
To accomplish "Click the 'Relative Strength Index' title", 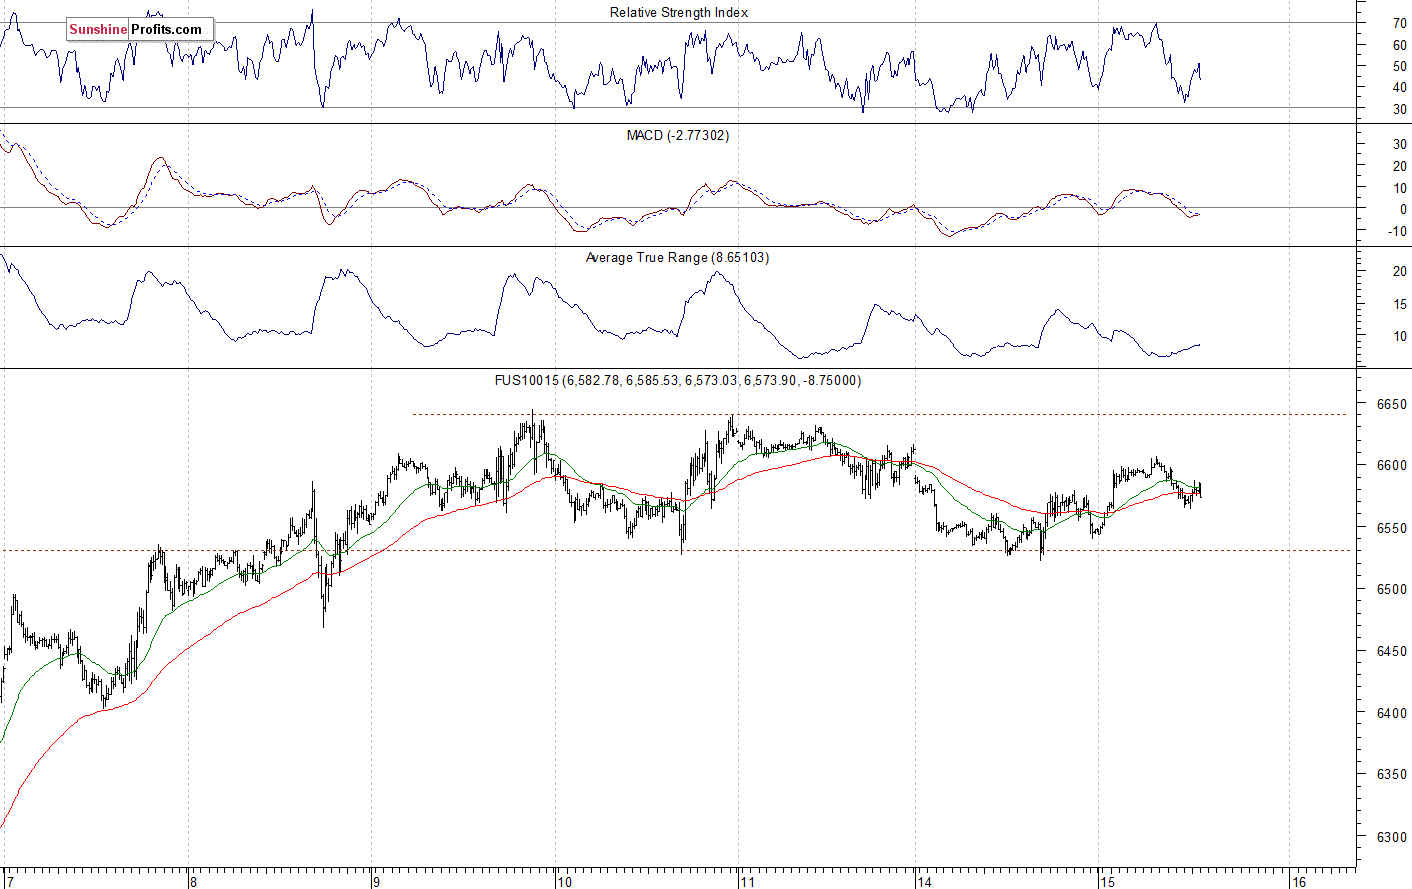I will click(679, 12).
